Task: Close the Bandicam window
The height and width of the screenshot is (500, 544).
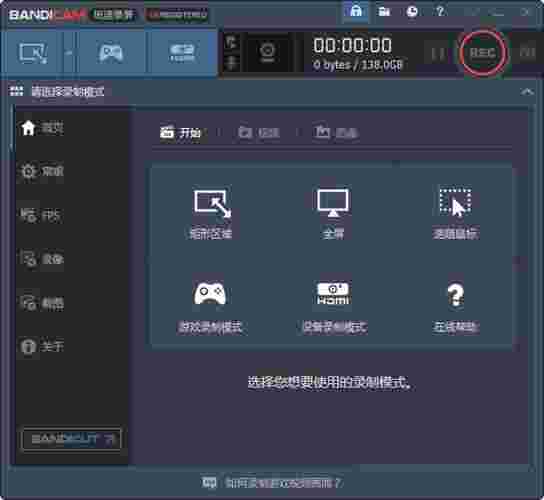Action: 526,12
